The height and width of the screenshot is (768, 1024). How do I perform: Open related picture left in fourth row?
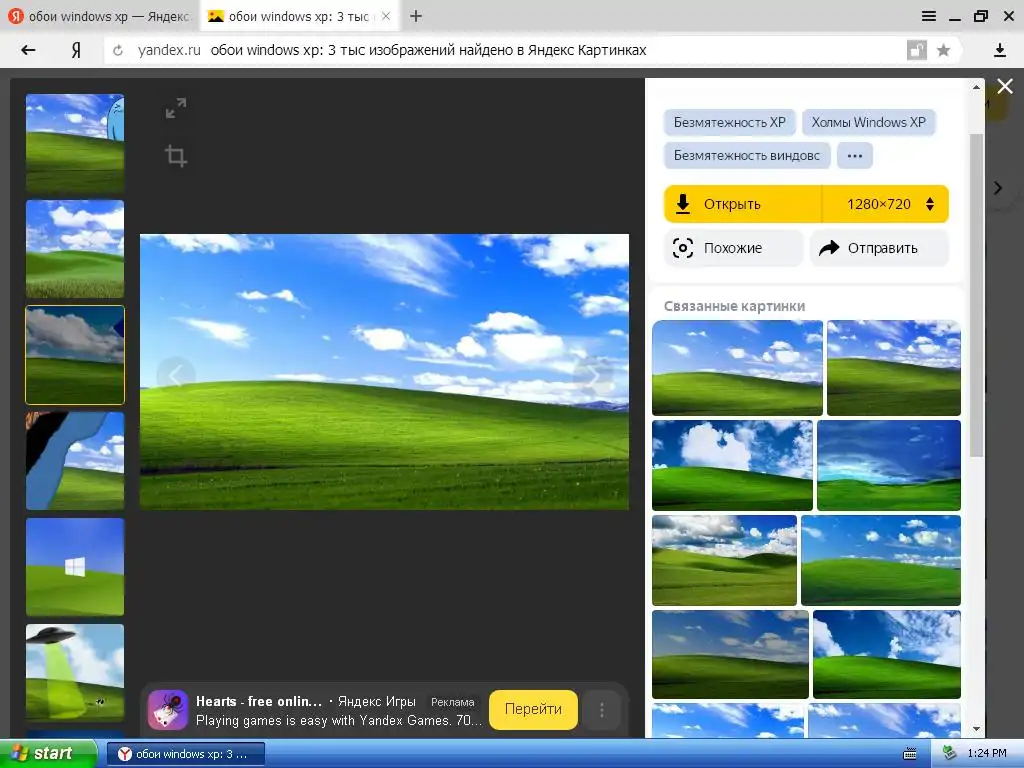[x=730, y=654]
